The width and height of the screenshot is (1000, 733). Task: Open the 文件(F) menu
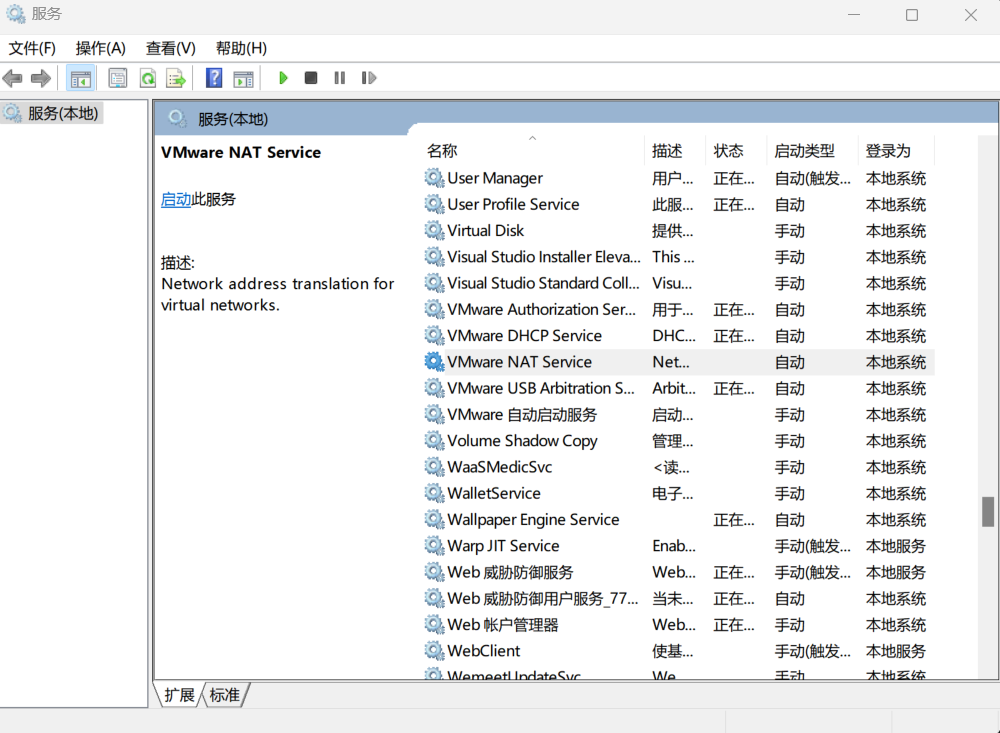point(32,48)
